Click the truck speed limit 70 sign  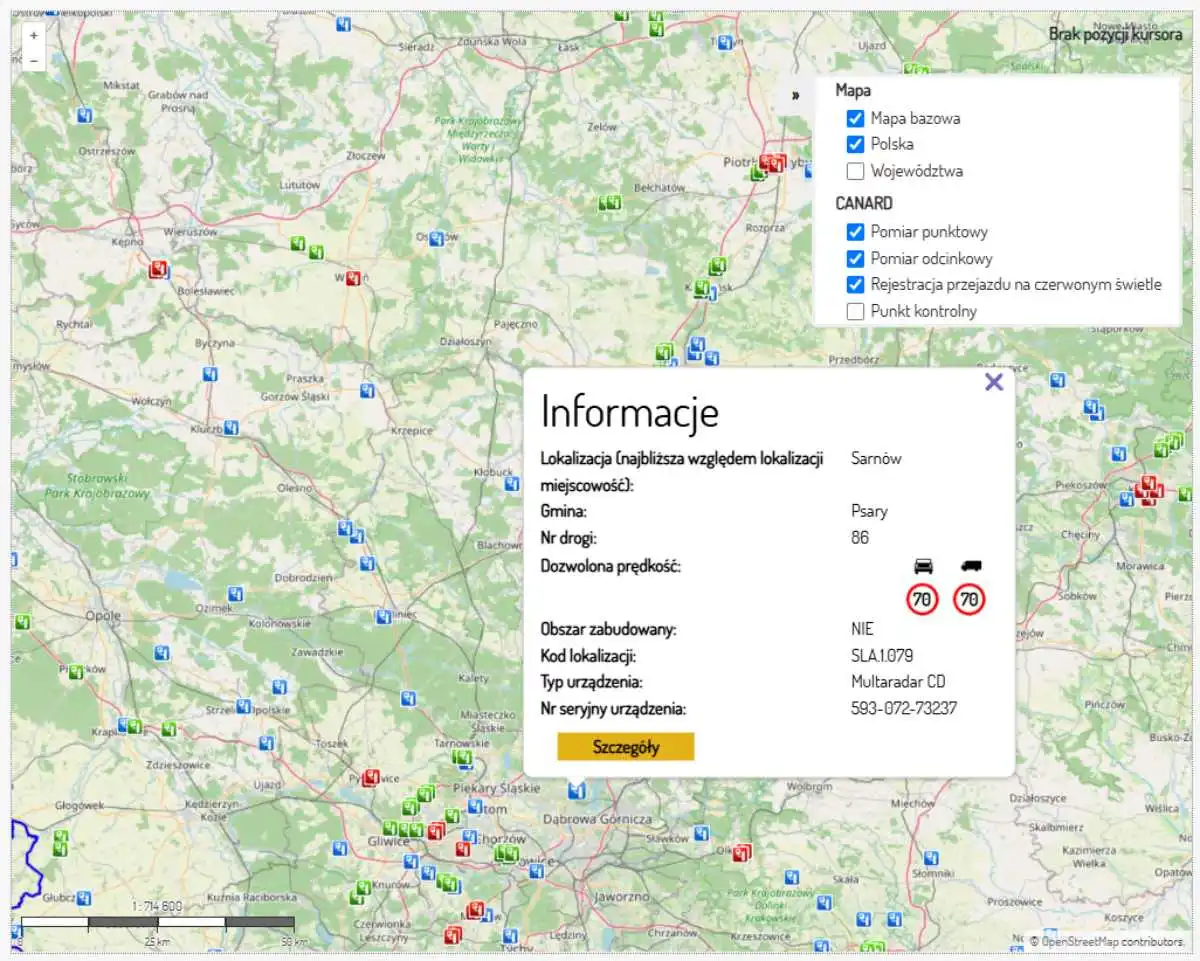tap(969, 600)
